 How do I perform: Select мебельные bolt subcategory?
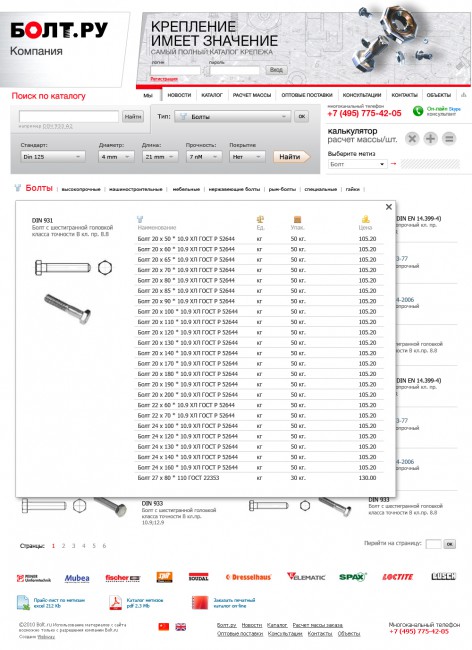pyautogui.click(x=186, y=189)
